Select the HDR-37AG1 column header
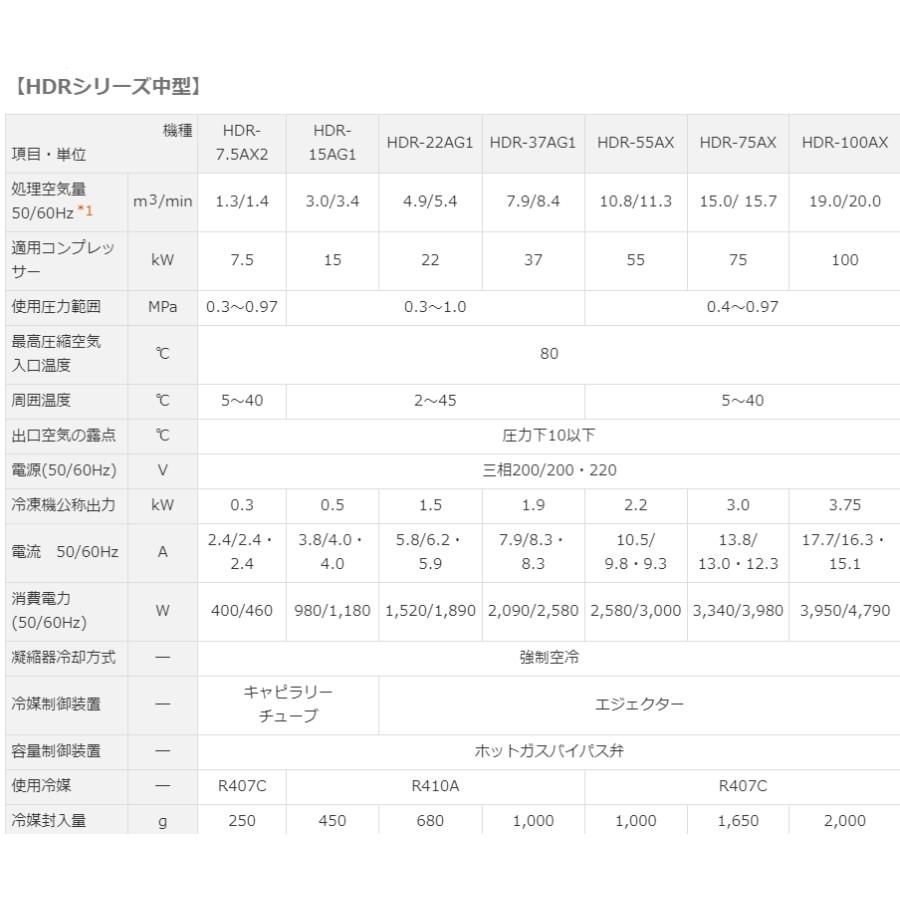Viewport: 900px width, 900px height. pos(533,142)
